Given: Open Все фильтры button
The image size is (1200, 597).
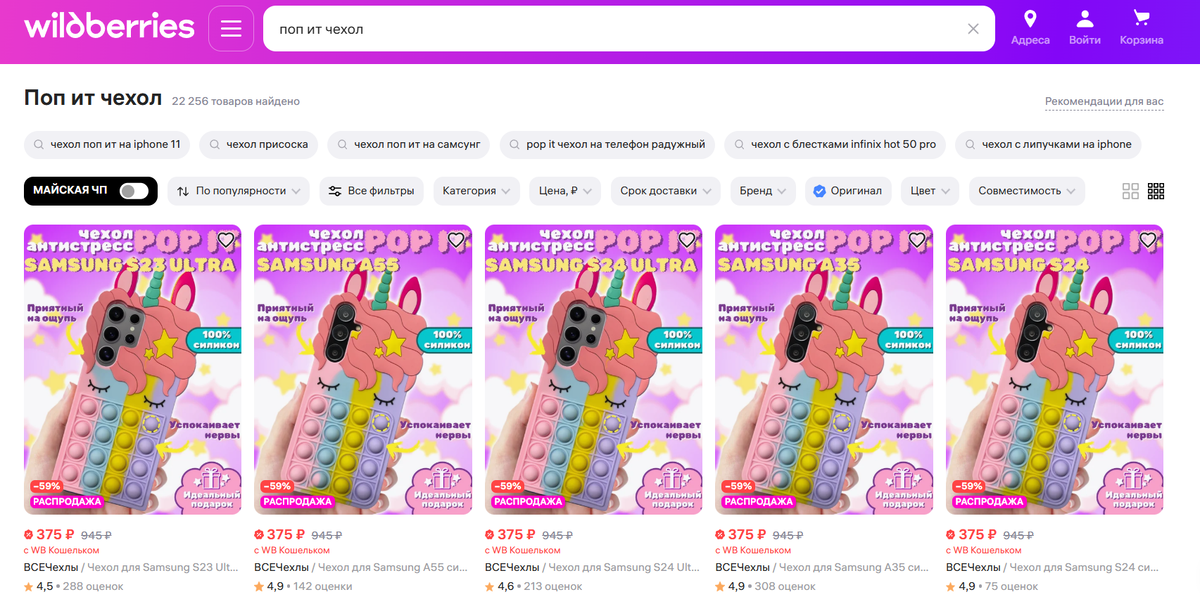Looking at the screenshot, I should (372, 191).
